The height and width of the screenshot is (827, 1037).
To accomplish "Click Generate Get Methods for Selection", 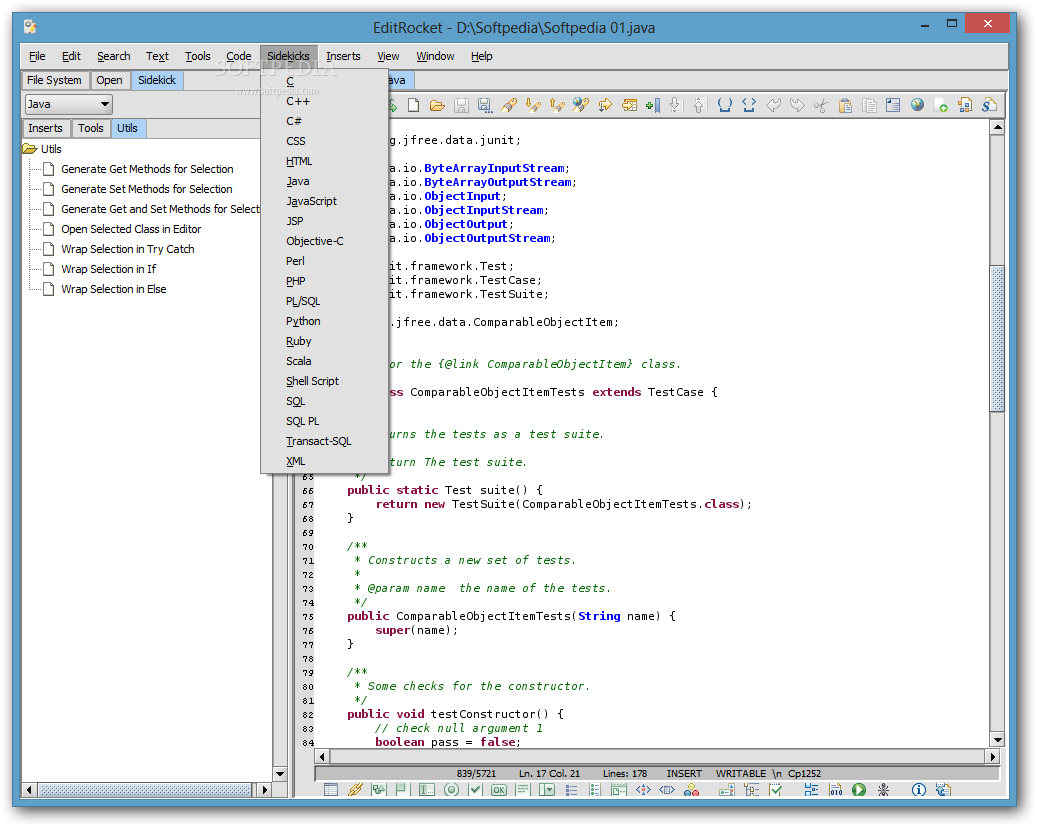I will tap(147, 169).
